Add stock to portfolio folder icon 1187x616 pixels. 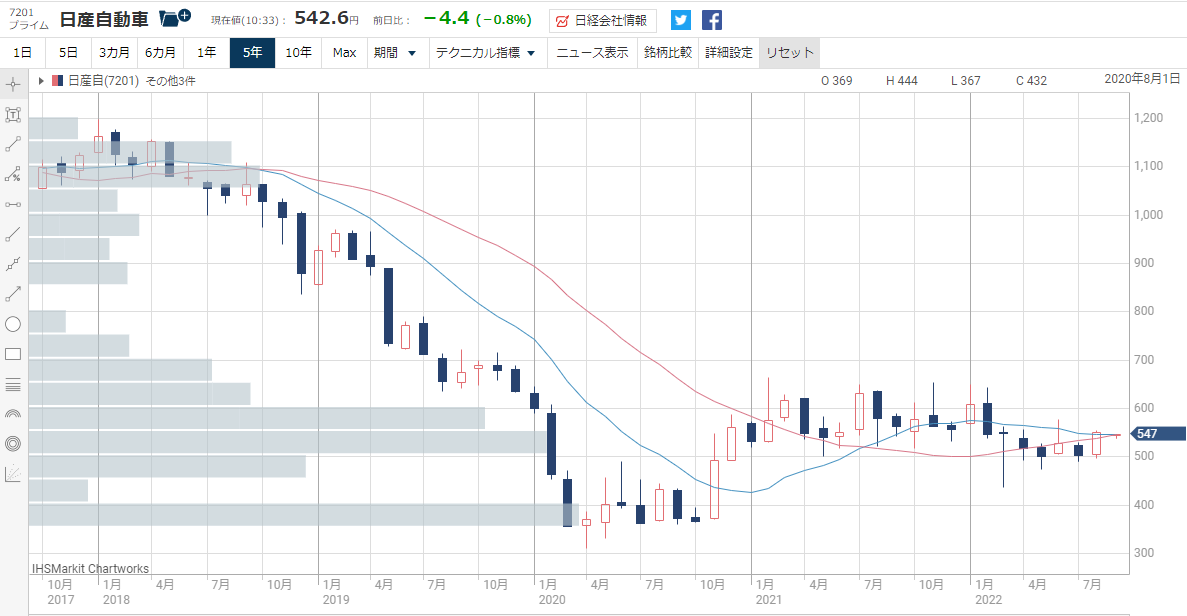(175, 18)
